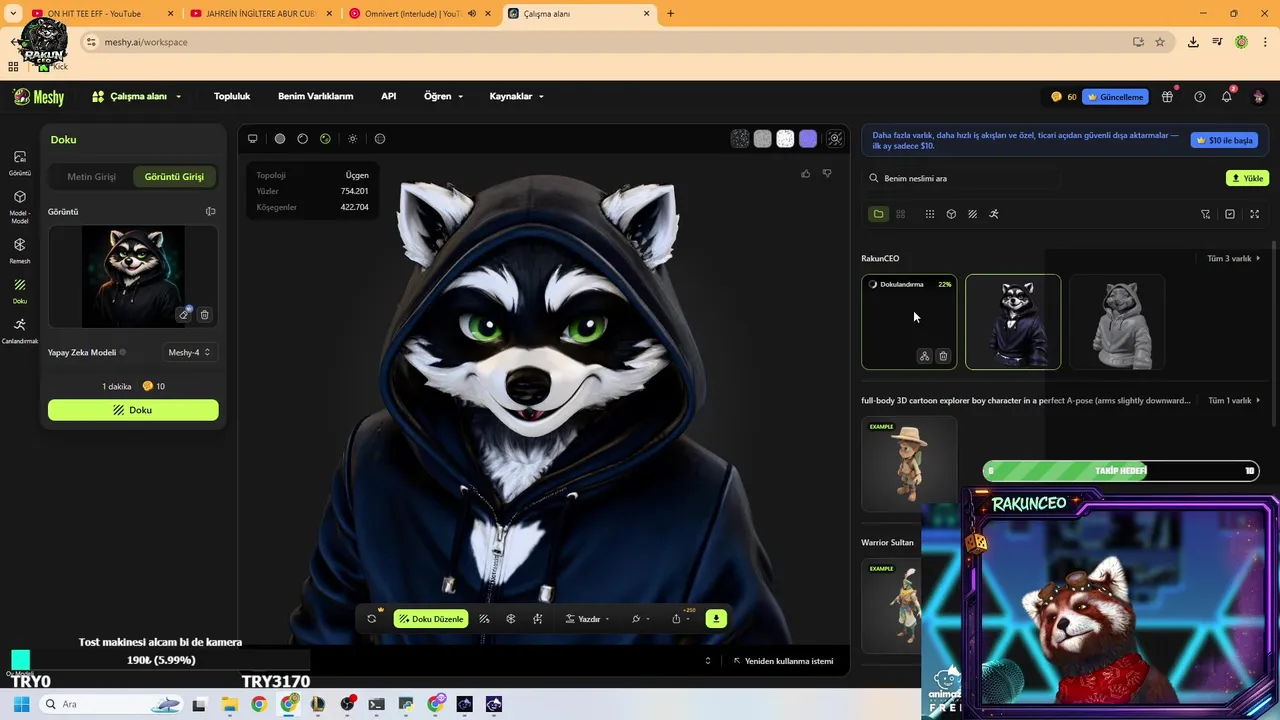Select the white texture swatch
Screen dimensions: 1280x720
click(786, 139)
